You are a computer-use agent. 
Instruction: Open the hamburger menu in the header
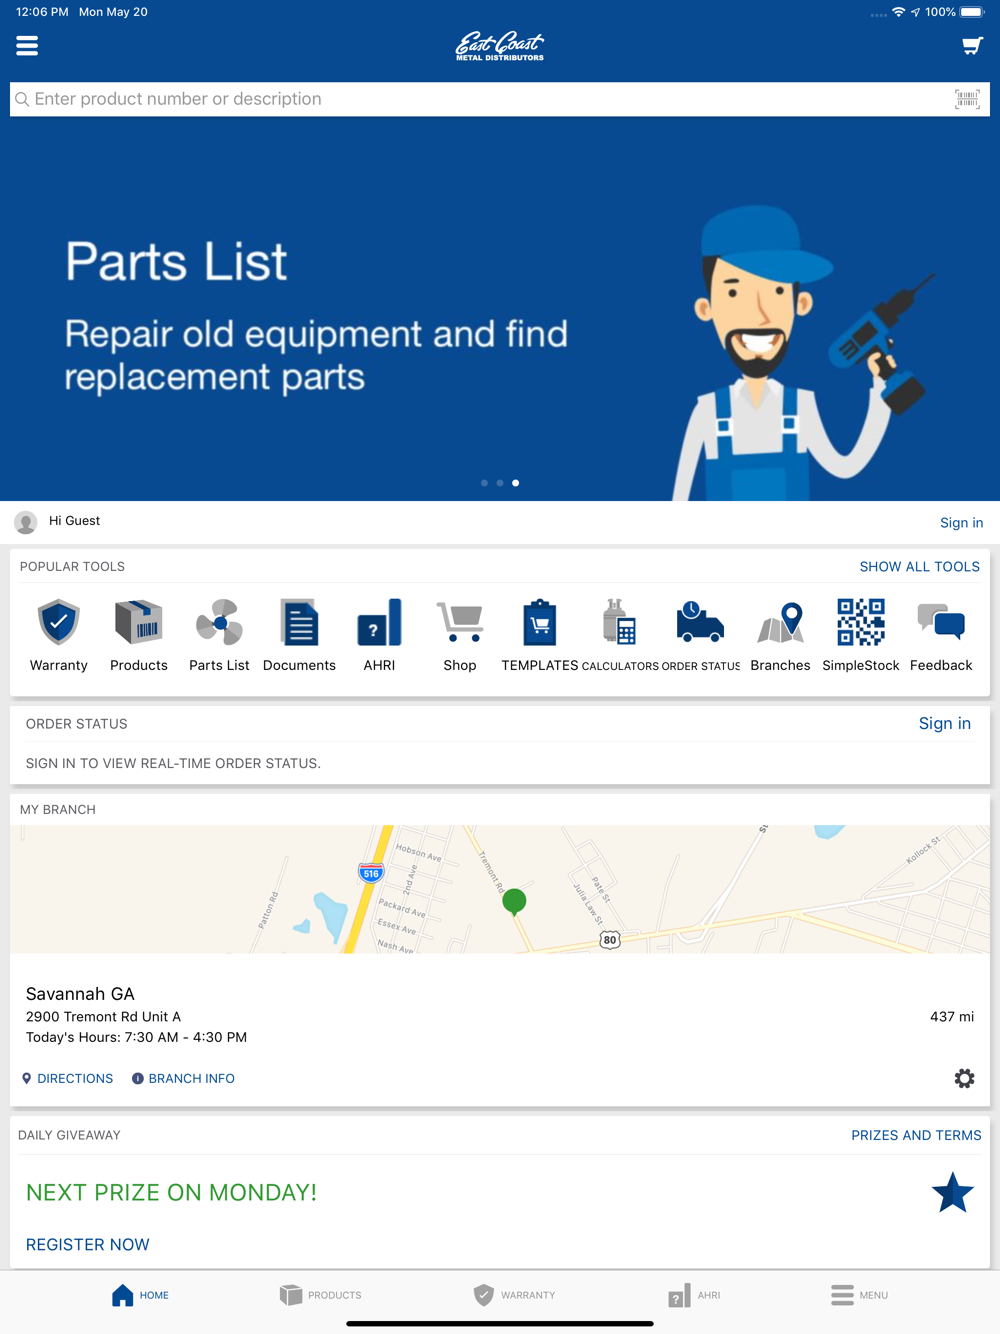(27, 46)
